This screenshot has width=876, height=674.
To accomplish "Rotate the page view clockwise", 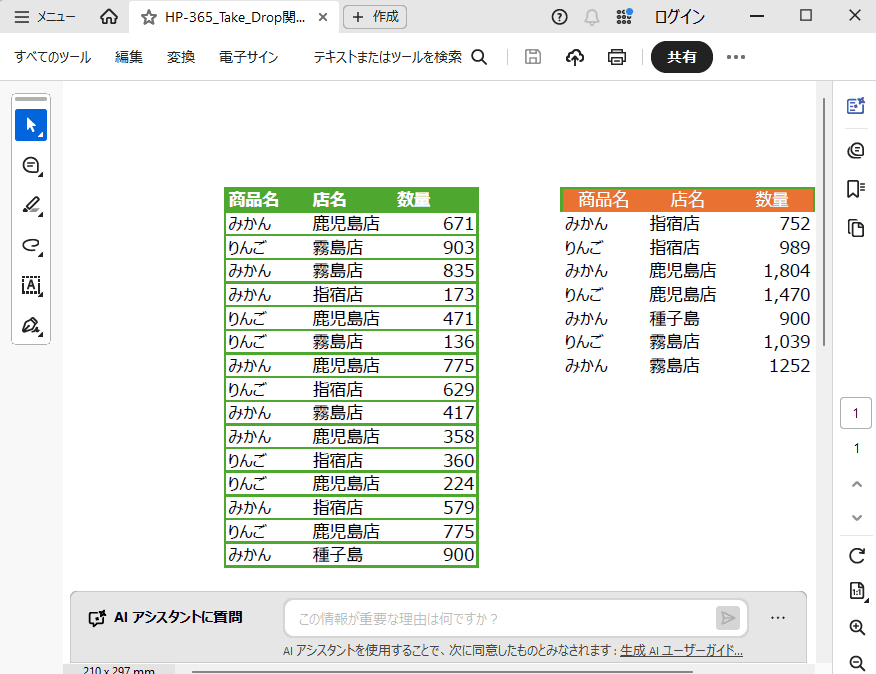I will pos(856,556).
